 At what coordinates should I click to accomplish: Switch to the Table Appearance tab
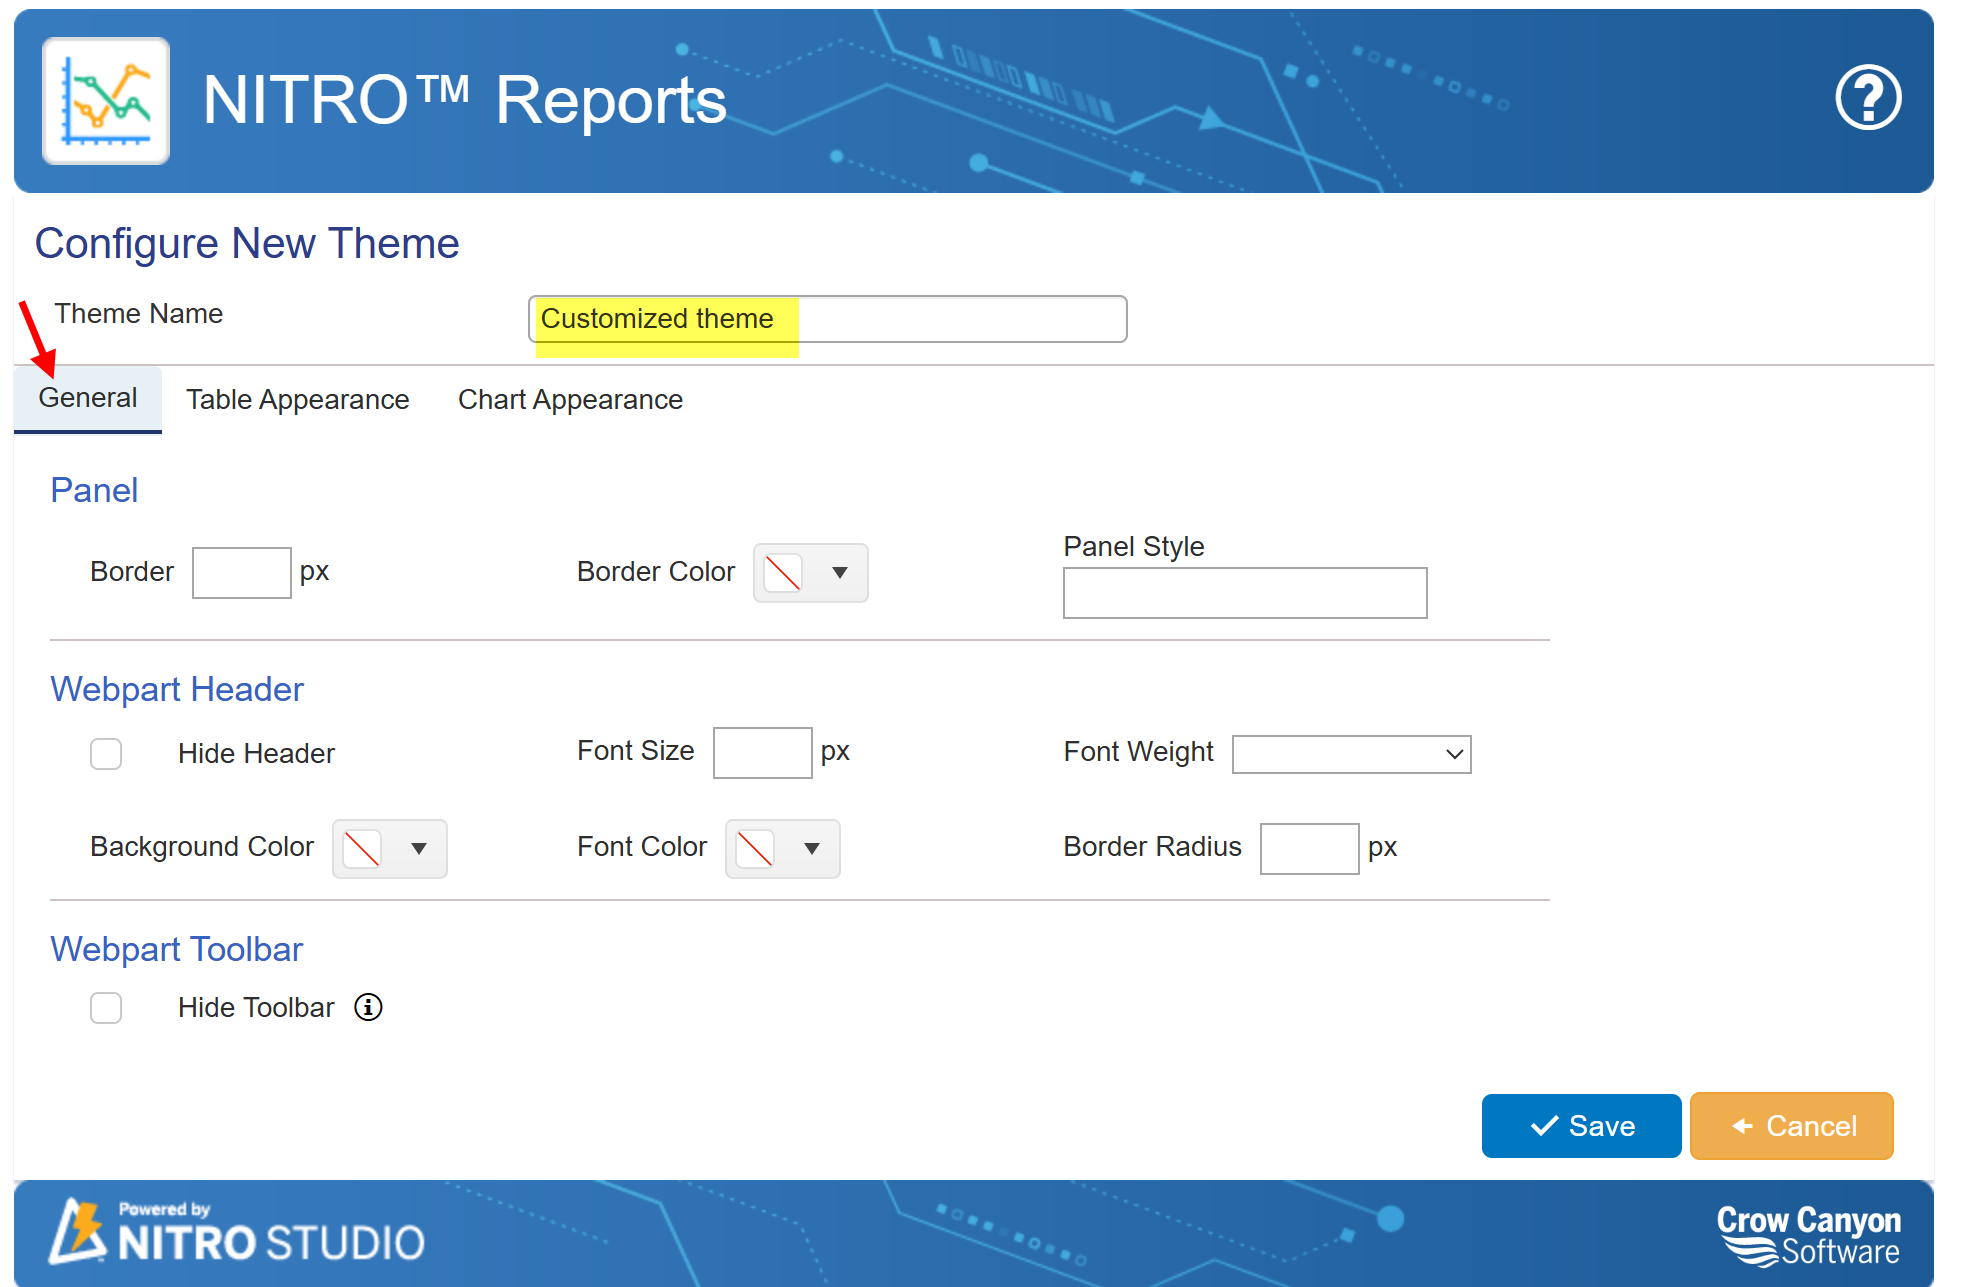[x=297, y=399]
